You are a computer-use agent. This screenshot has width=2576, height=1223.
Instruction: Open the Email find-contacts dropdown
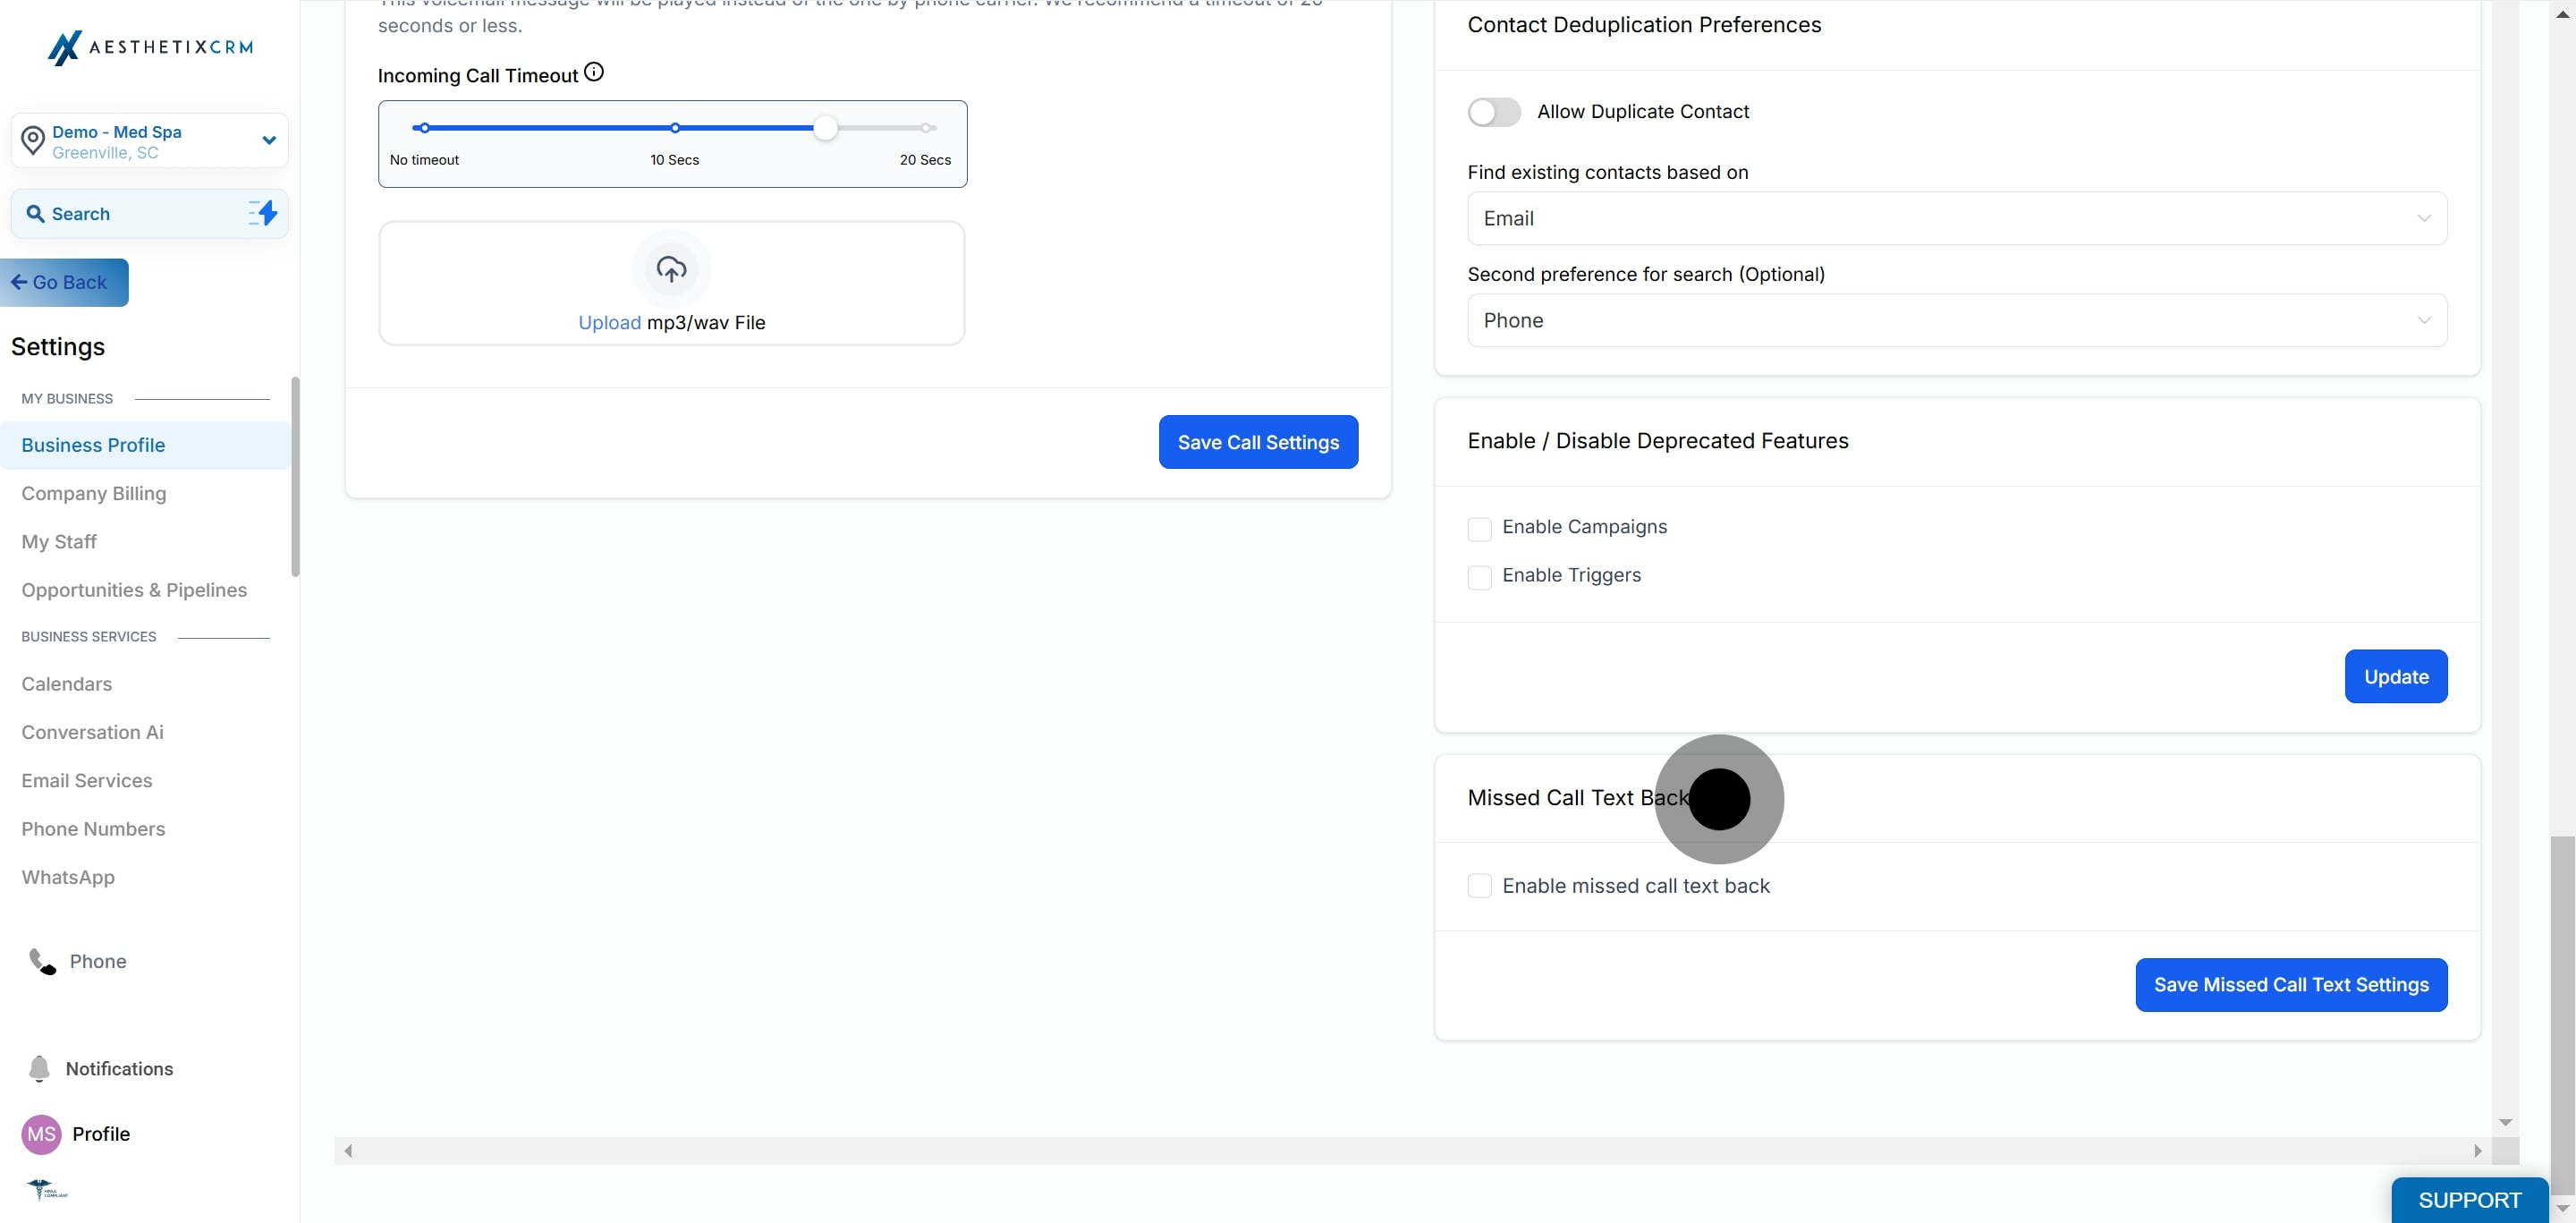pyautogui.click(x=1956, y=218)
